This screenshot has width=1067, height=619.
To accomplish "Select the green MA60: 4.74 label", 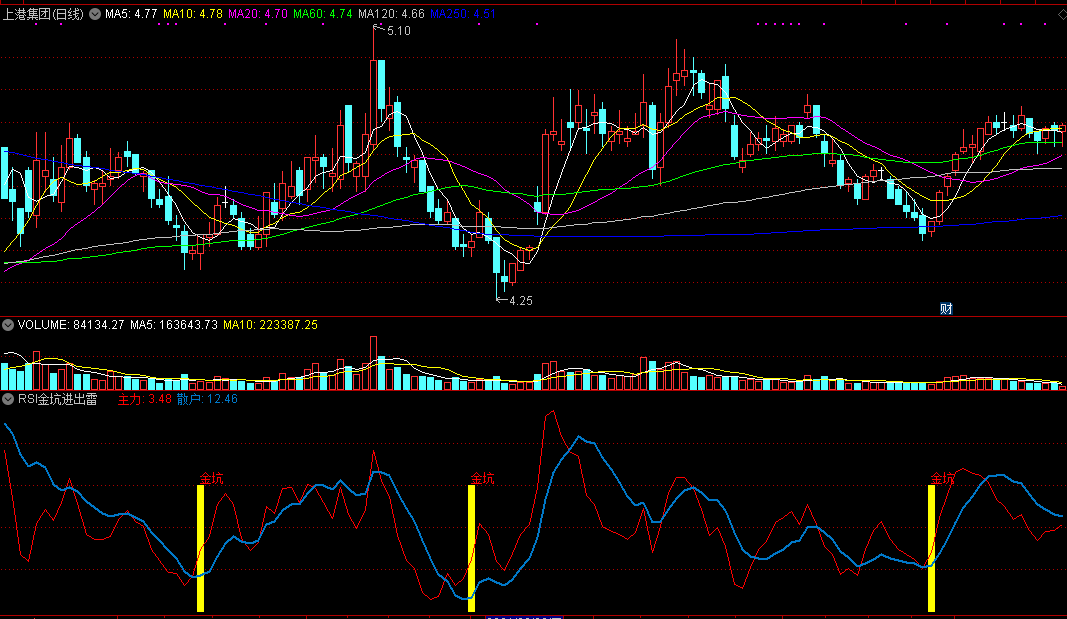I will (323, 14).
